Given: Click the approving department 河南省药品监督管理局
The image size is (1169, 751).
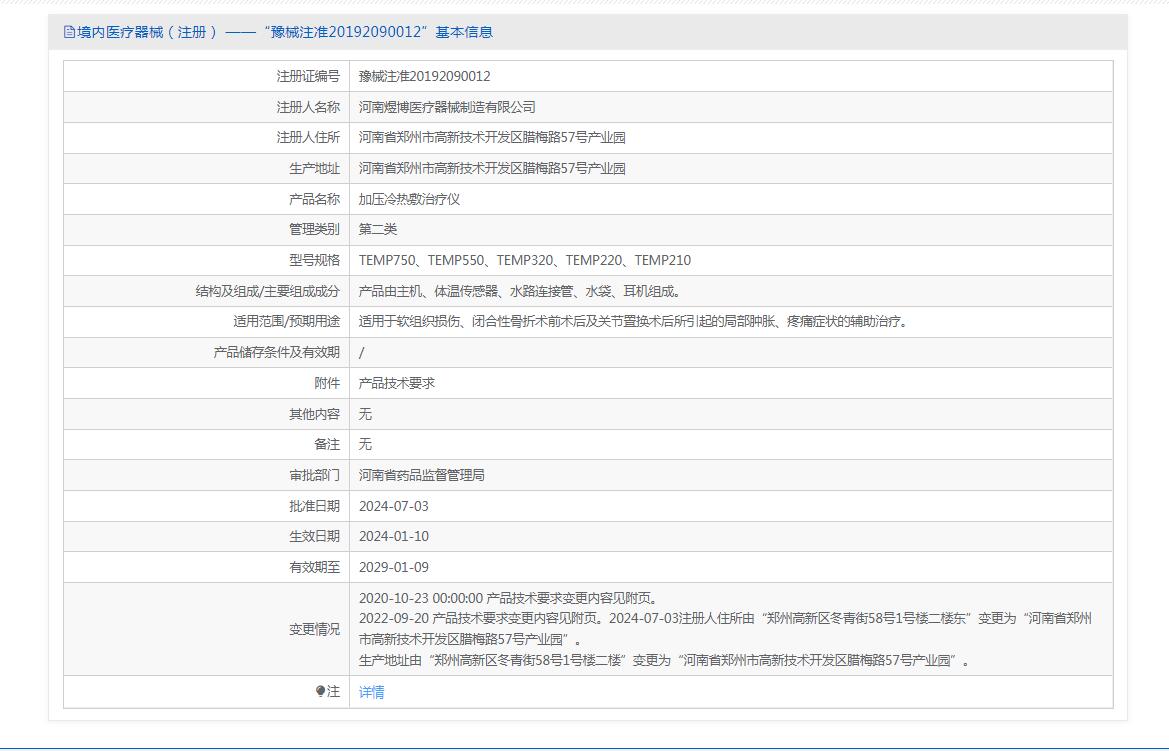Looking at the screenshot, I should (x=421, y=475).
